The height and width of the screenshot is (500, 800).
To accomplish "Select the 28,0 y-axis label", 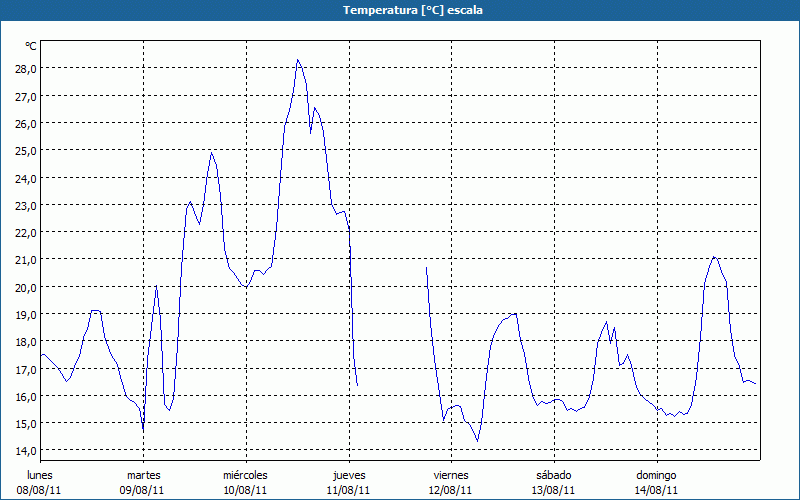I will pos(25,68).
